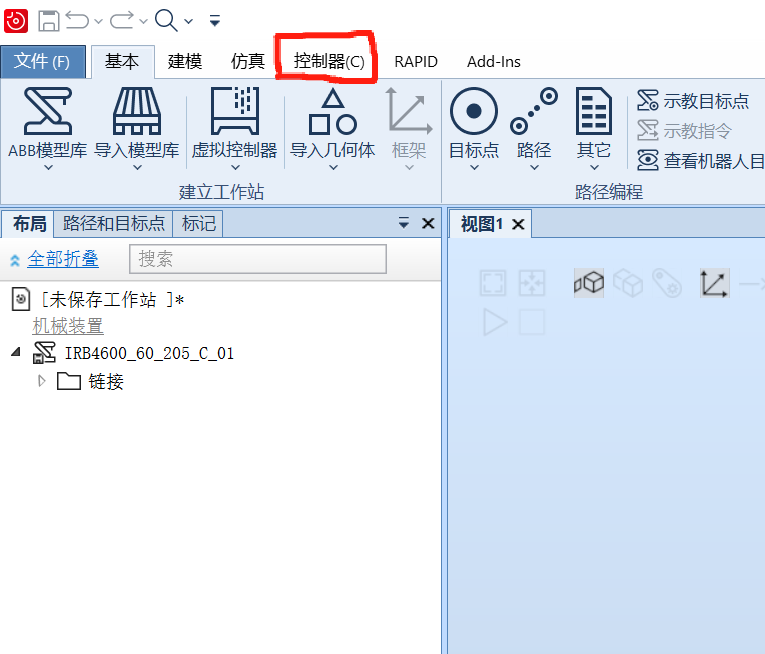Click the view all frame icon
The height and width of the screenshot is (654, 765).
click(493, 283)
